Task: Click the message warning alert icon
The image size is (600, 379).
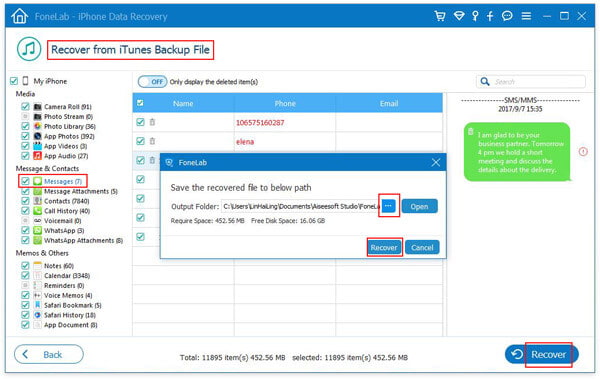Action: tap(583, 152)
